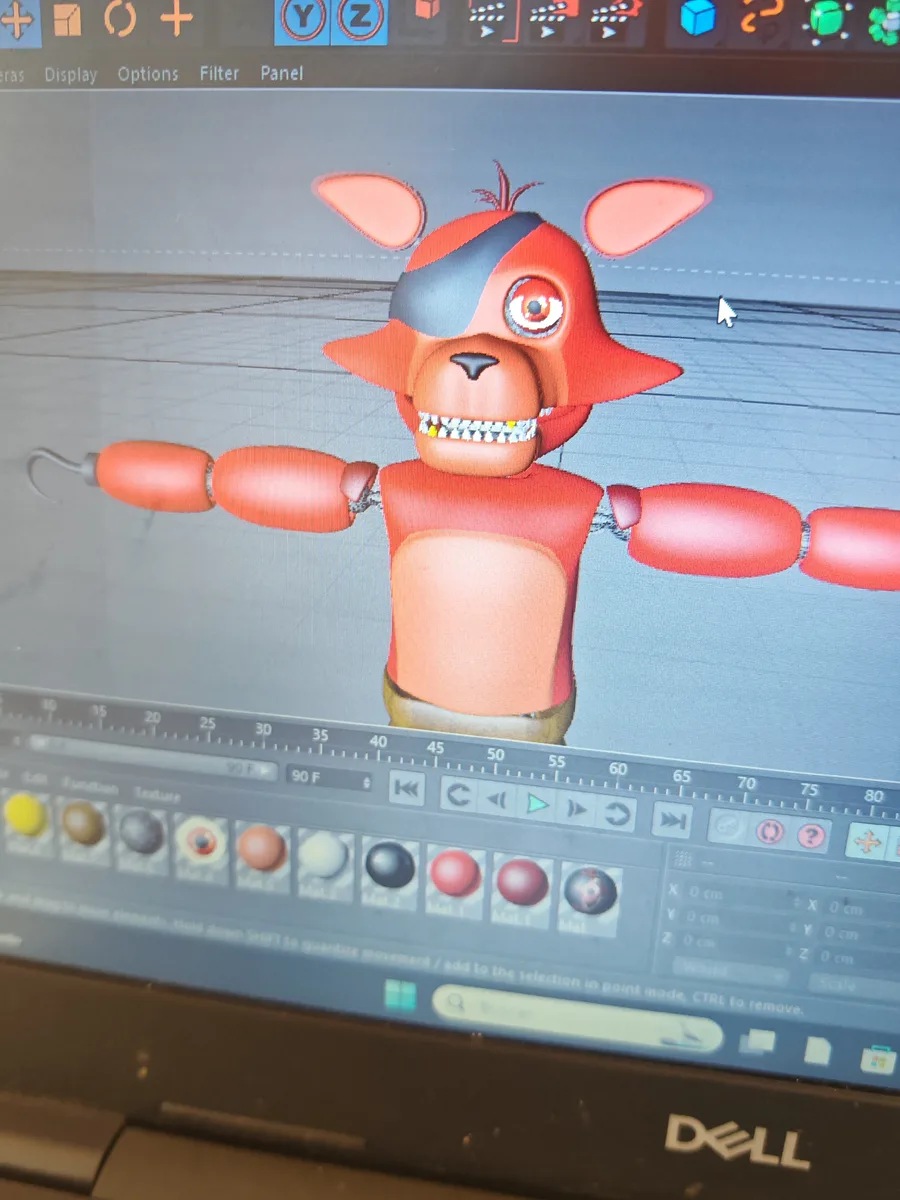The image size is (900, 1200).
Task: Click the first Render View clapperboard icon
Action: (488, 19)
